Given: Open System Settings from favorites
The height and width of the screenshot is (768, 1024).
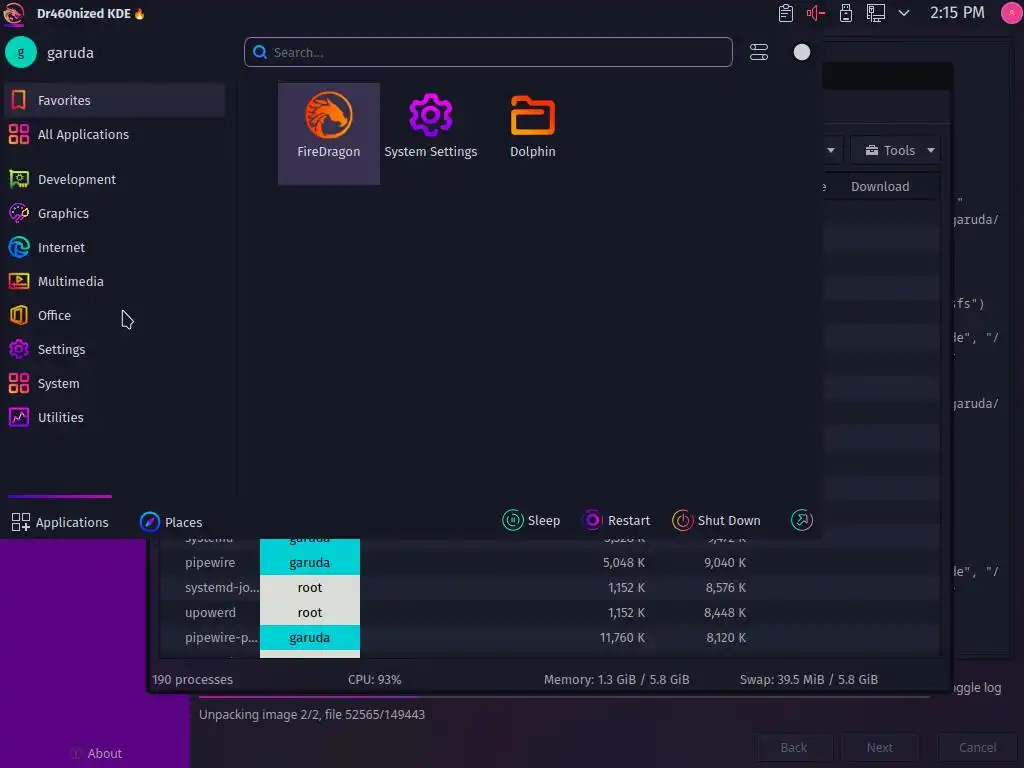Looking at the screenshot, I should 430,133.
